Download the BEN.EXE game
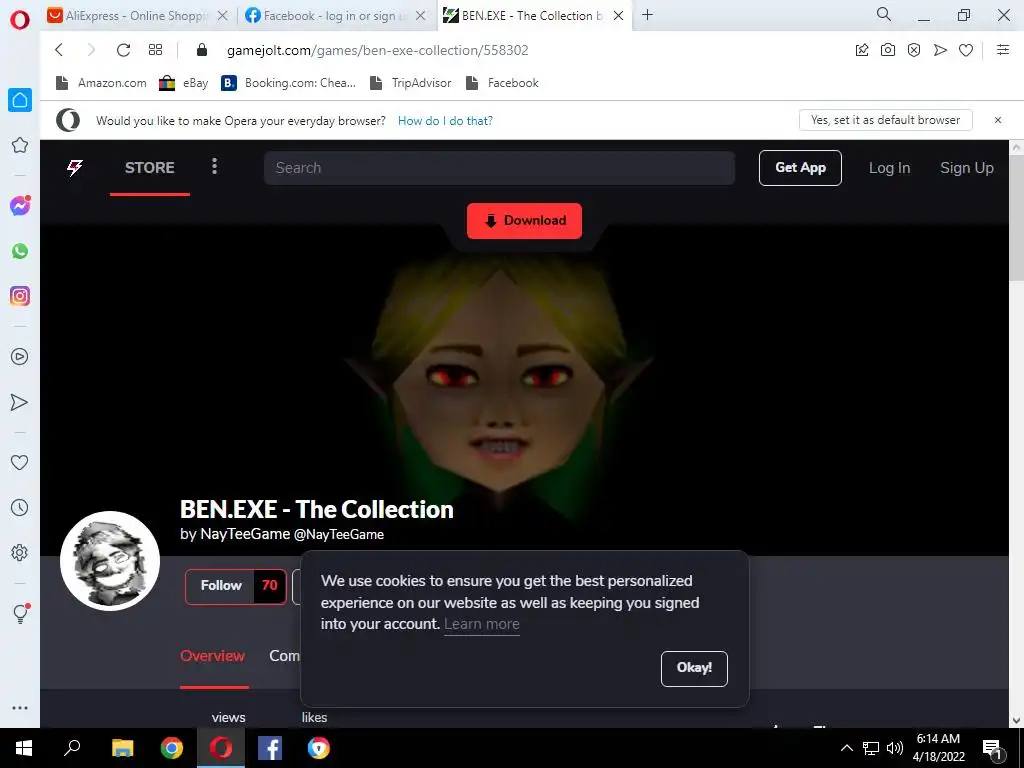 [524, 221]
